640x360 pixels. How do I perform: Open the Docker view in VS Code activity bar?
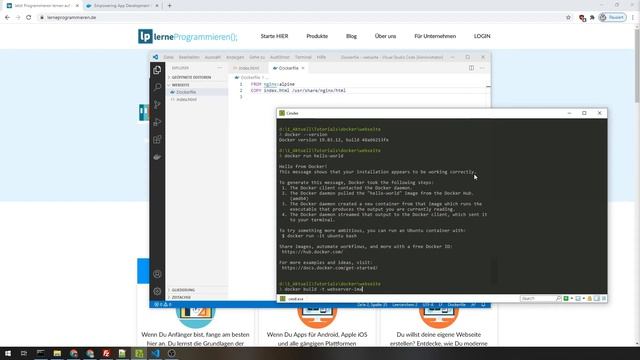tap(157, 157)
